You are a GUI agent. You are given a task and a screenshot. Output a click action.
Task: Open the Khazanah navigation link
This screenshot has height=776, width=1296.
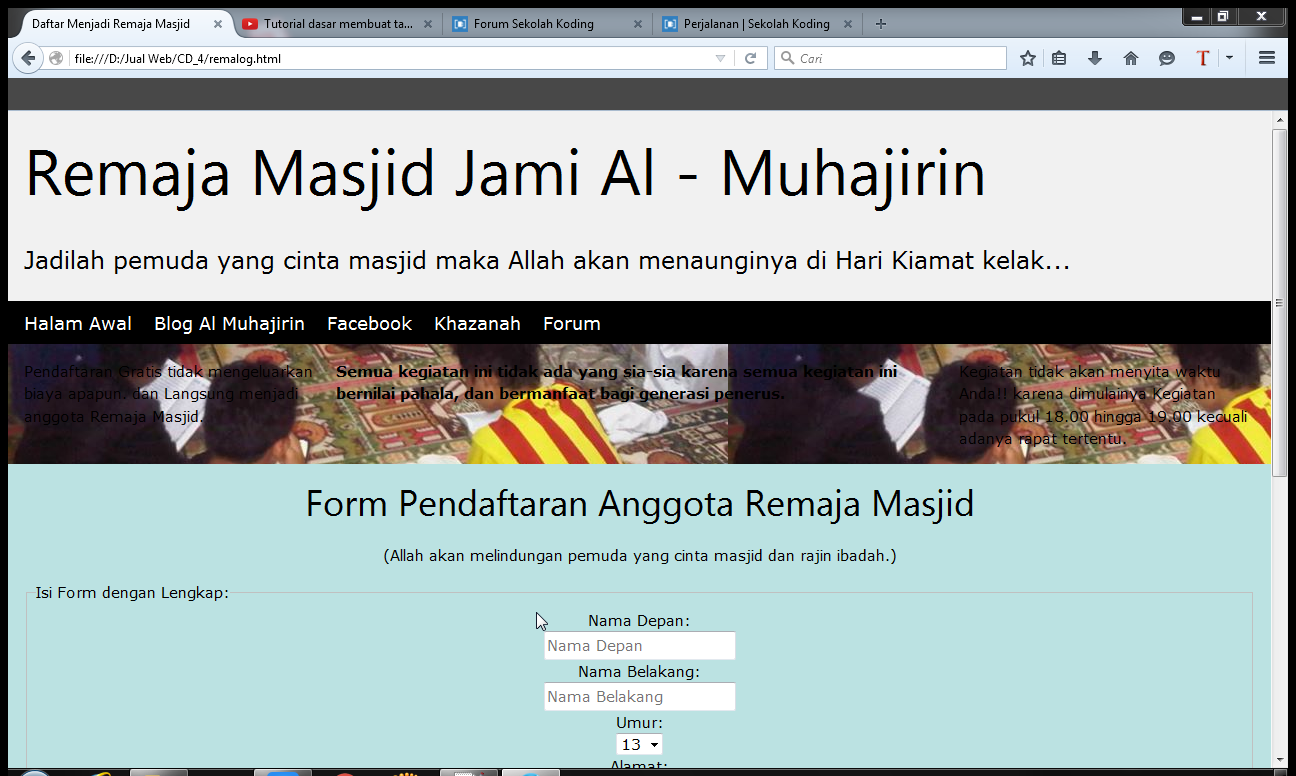coord(477,324)
